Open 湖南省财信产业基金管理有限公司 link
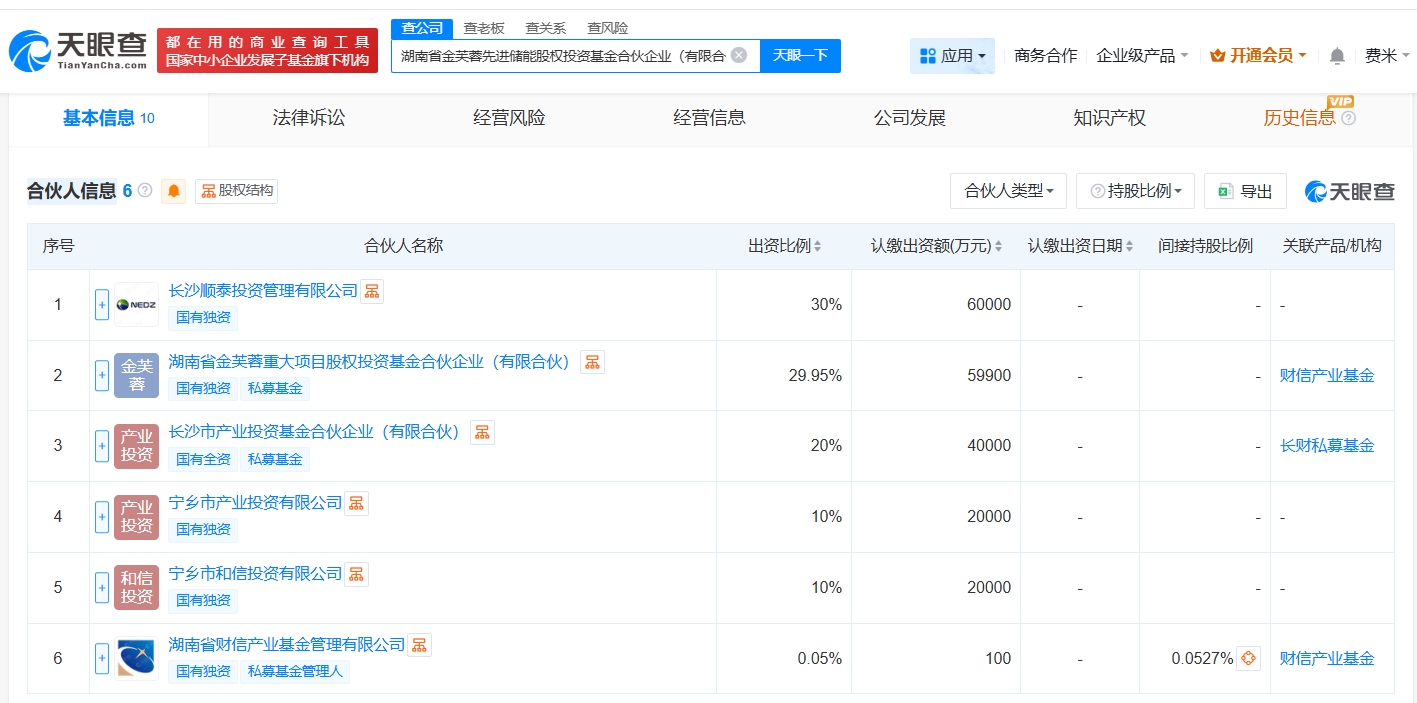 pos(287,645)
